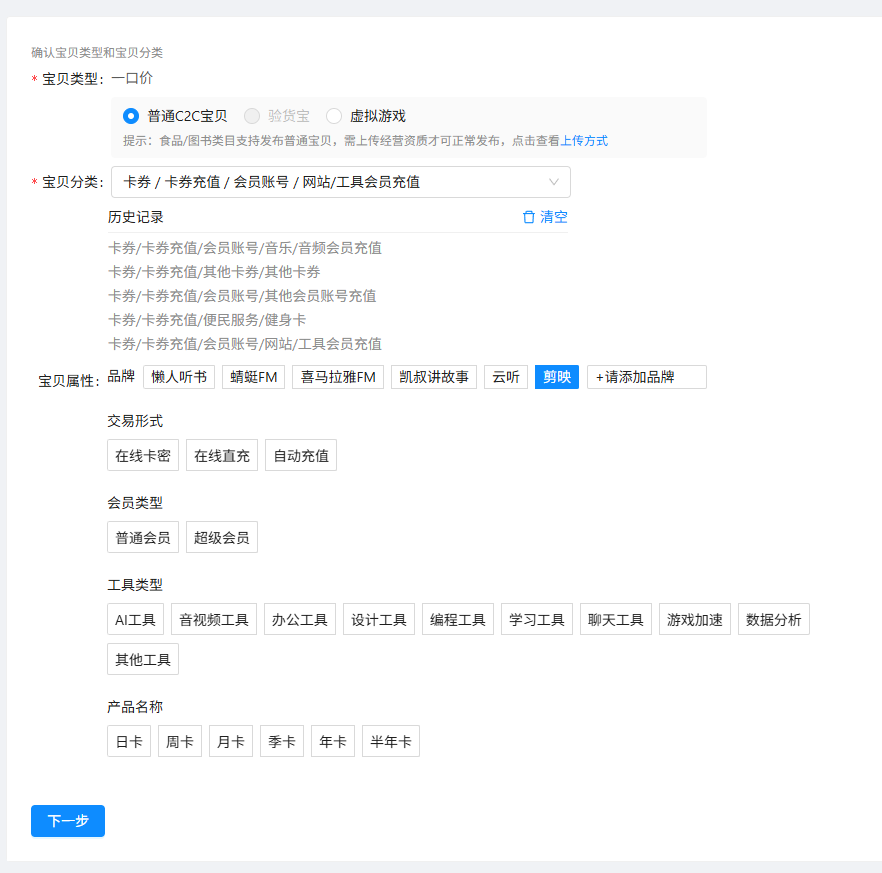Choose 在线直充 transaction form
Screen dimensions: 882x873
point(222,456)
